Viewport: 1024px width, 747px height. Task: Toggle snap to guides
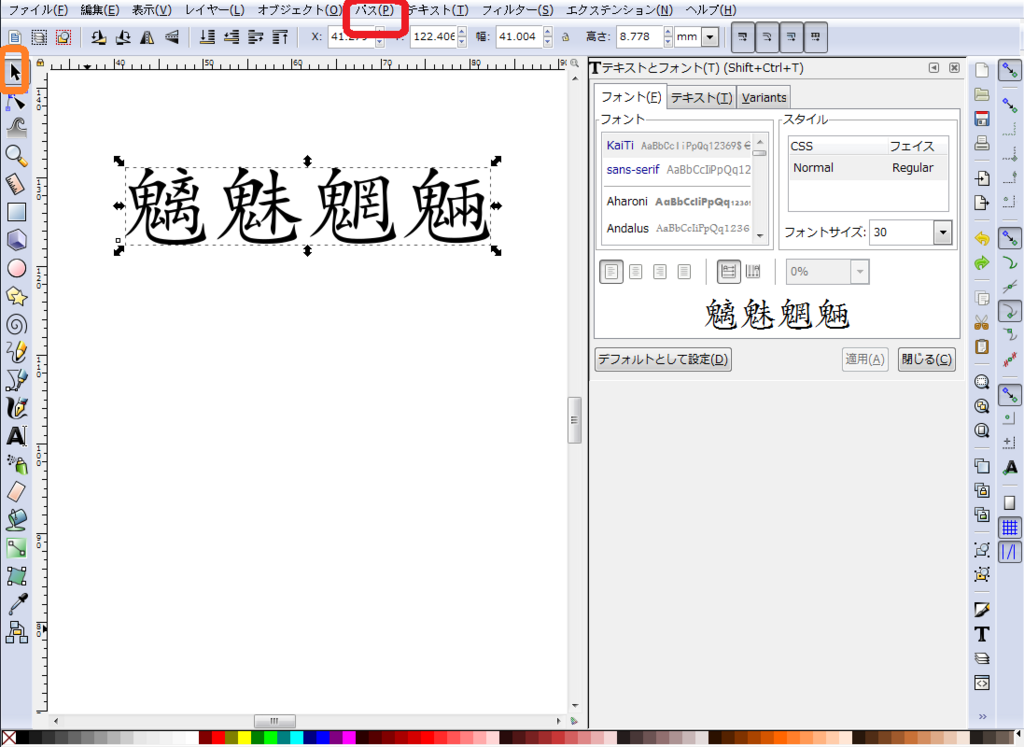(1010, 552)
